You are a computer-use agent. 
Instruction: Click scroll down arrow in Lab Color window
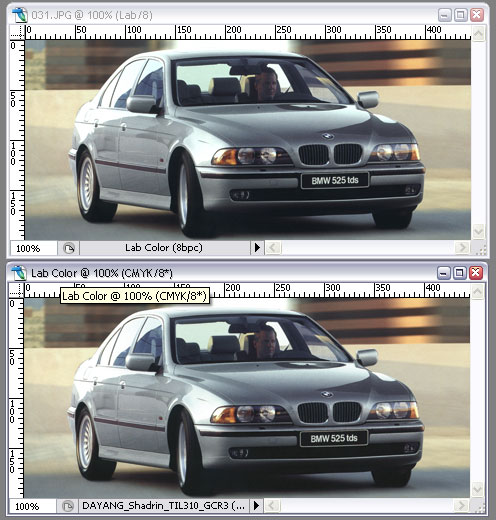click(x=477, y=490)
